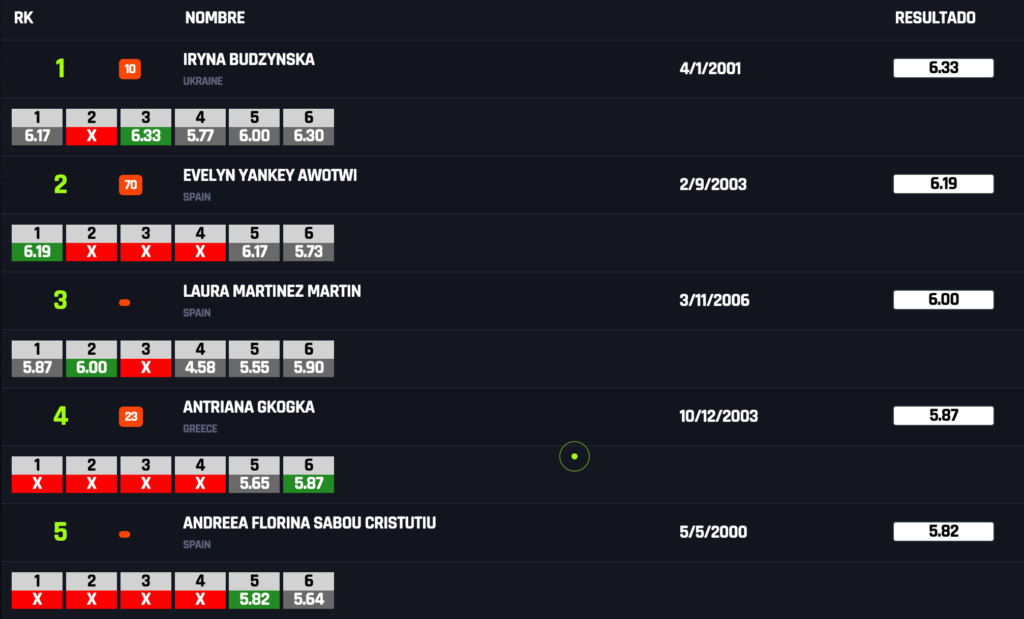Click the orange dash badge beside Laura Martinez Martin
This screenshot has height=619, width=1024.
pos(125,302)
